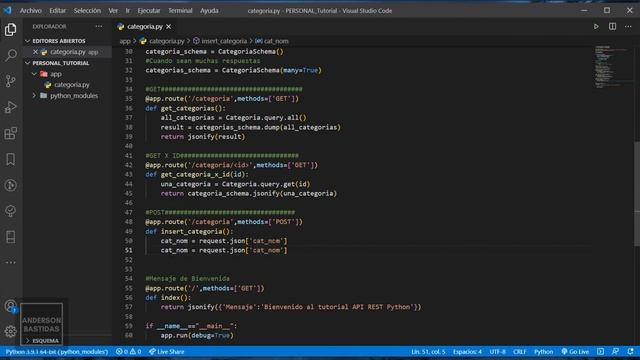Run Python file with play button

click(596, 27)
